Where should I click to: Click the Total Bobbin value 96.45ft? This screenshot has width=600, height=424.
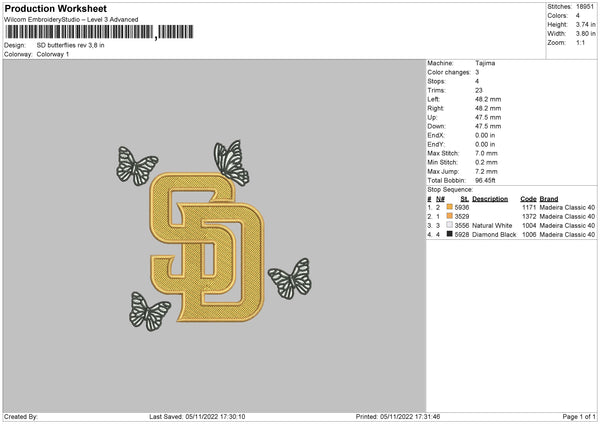tap(485, 180)
